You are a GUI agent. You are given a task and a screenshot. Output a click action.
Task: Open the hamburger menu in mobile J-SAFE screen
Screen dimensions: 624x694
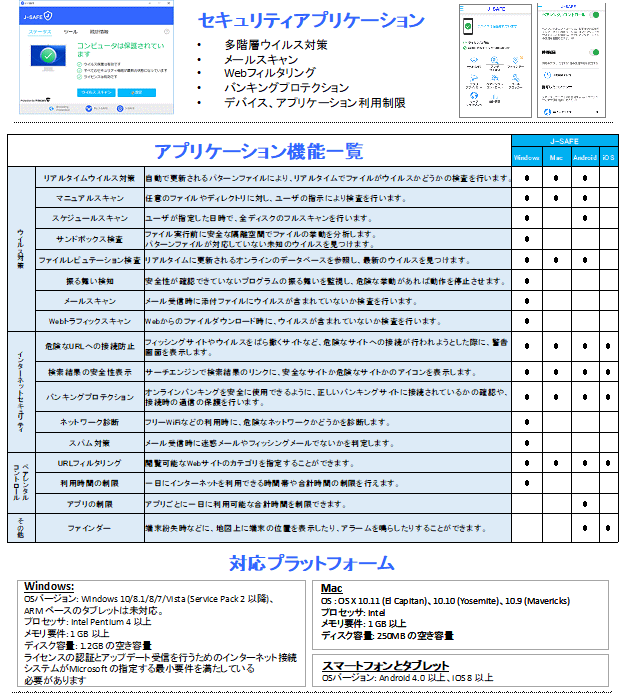[x=462, y=8]
